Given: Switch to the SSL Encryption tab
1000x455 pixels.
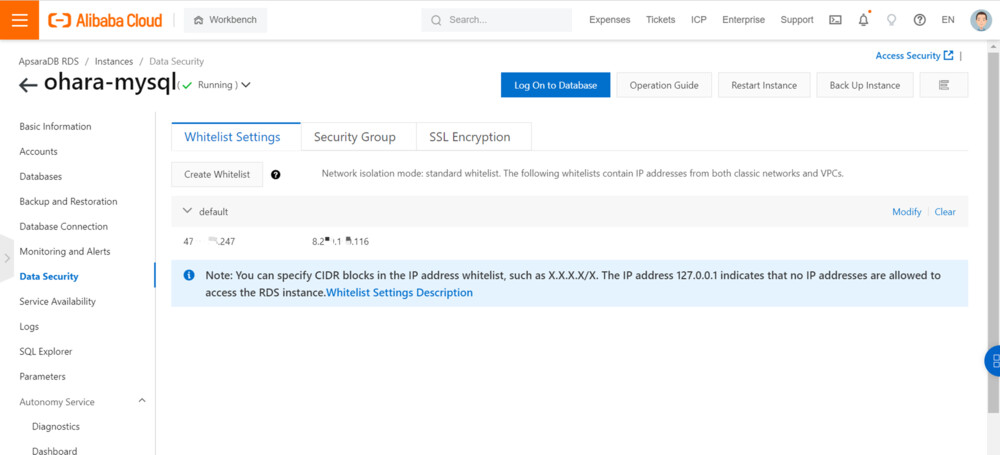Looking at the screenshot, I should (469, 137).
